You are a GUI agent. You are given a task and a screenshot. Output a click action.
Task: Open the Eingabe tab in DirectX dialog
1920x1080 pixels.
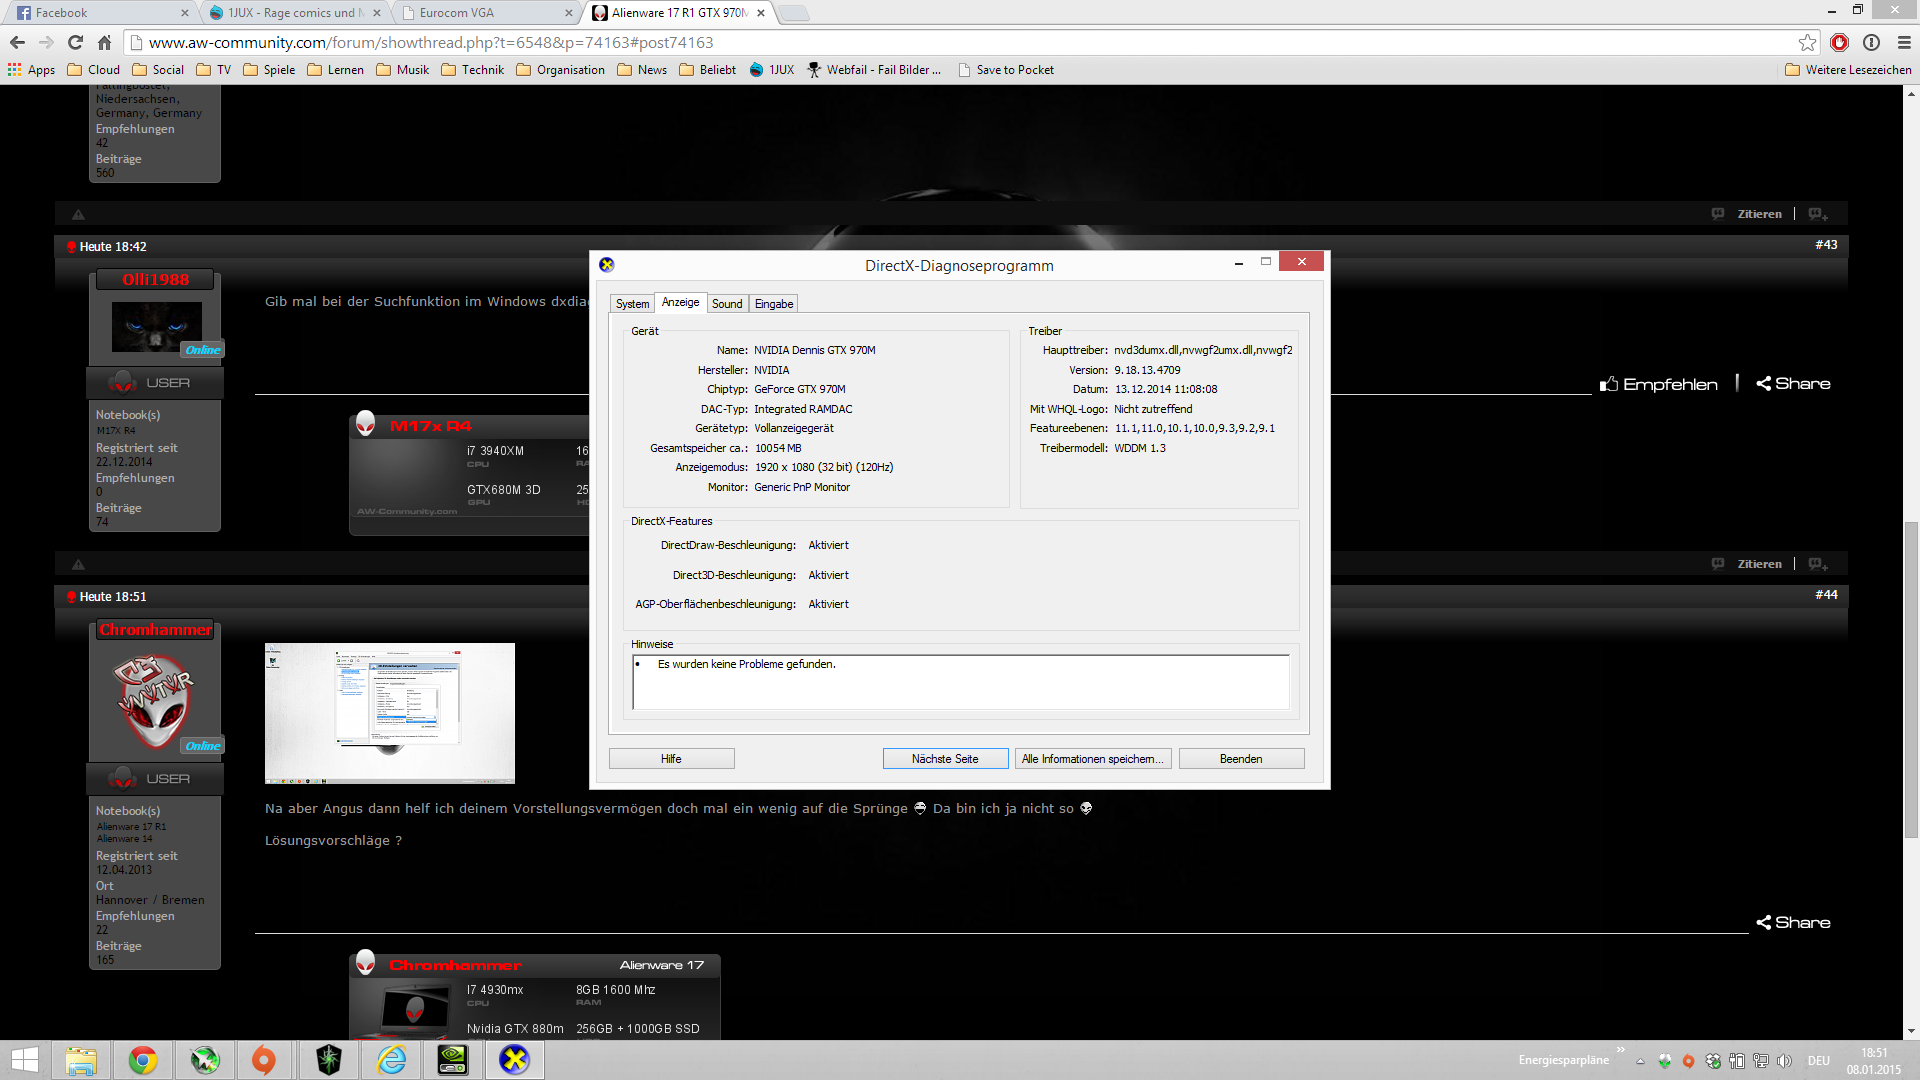[x=774, y=304]
